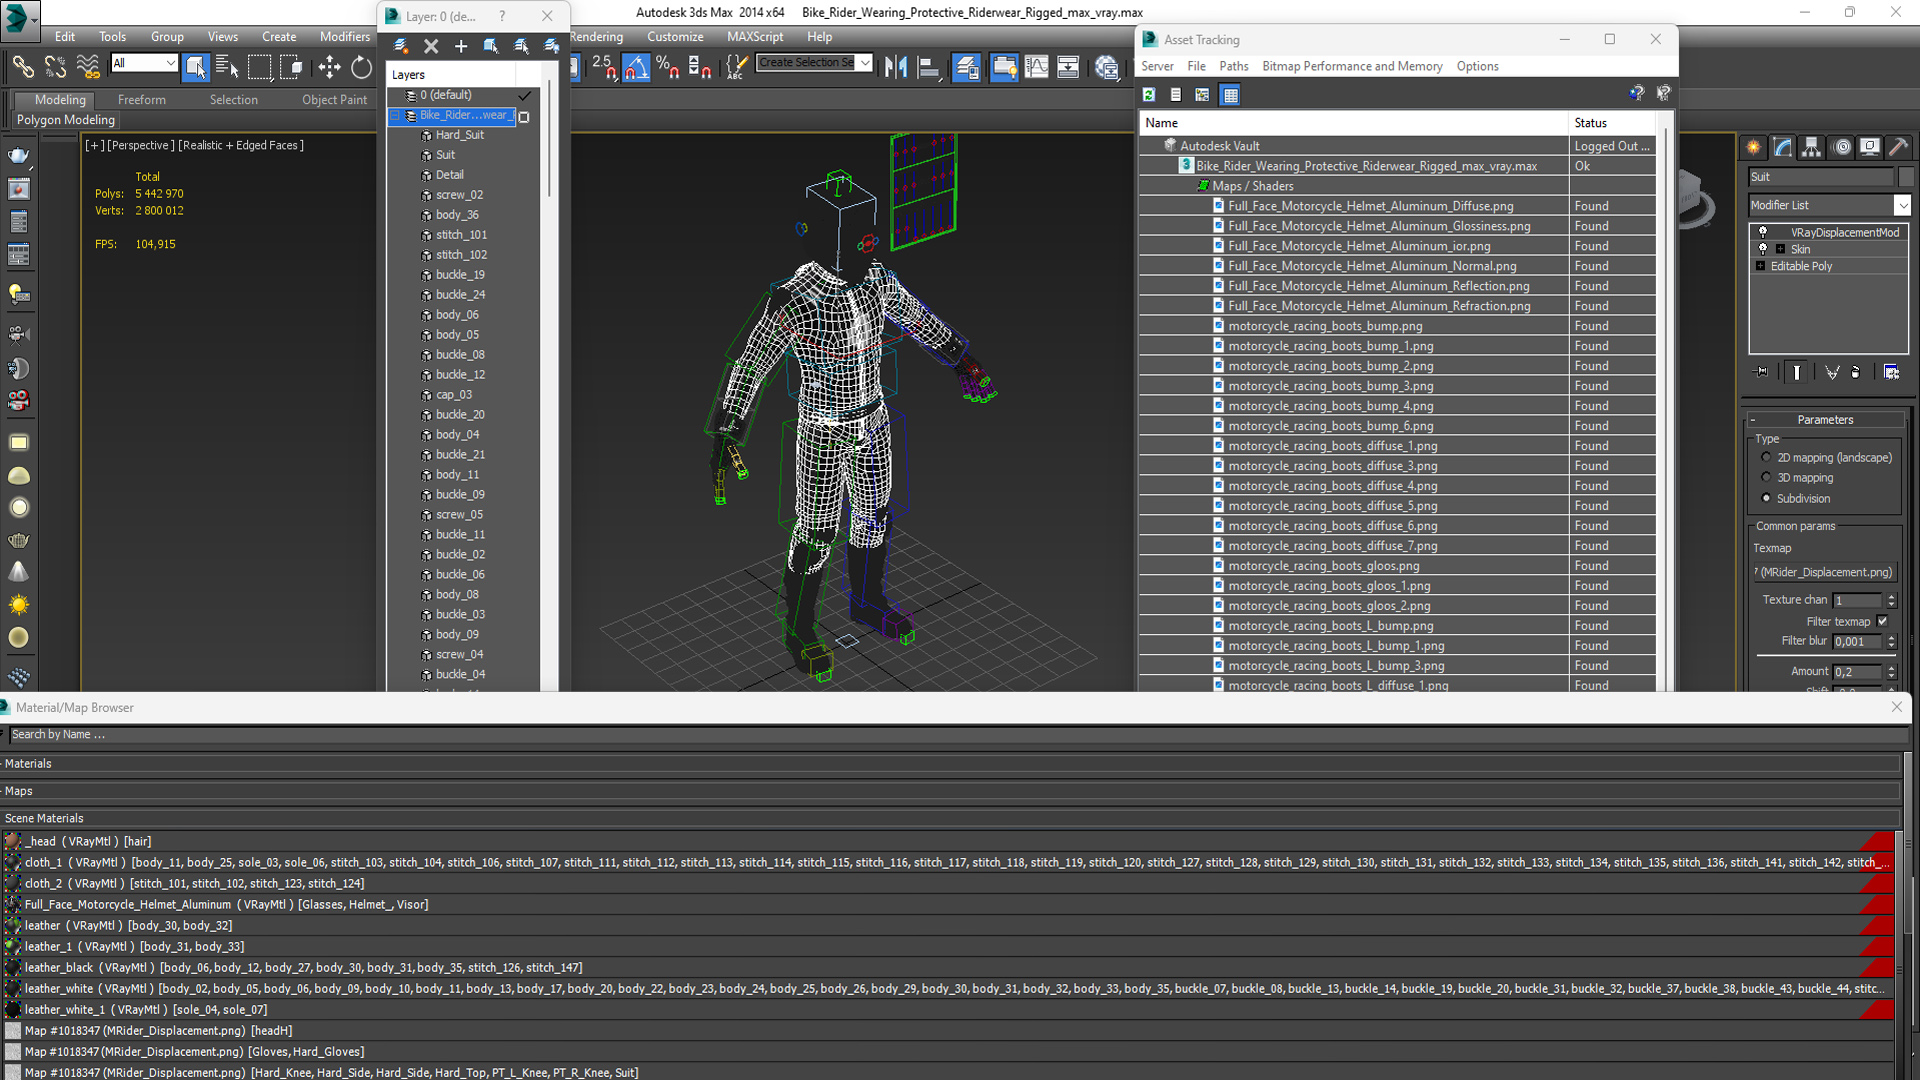Select 3D mapping radio button
The width and height of the screenshot is (1920, 1080).
pos(1766,477)
